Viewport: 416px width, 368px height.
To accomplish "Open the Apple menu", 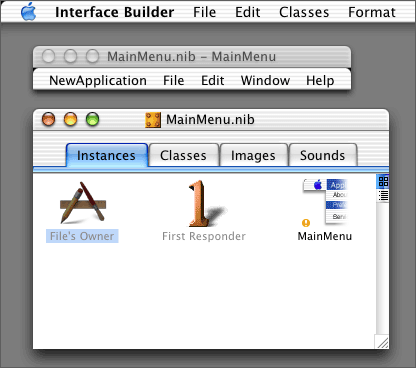I will click(28, 12).
